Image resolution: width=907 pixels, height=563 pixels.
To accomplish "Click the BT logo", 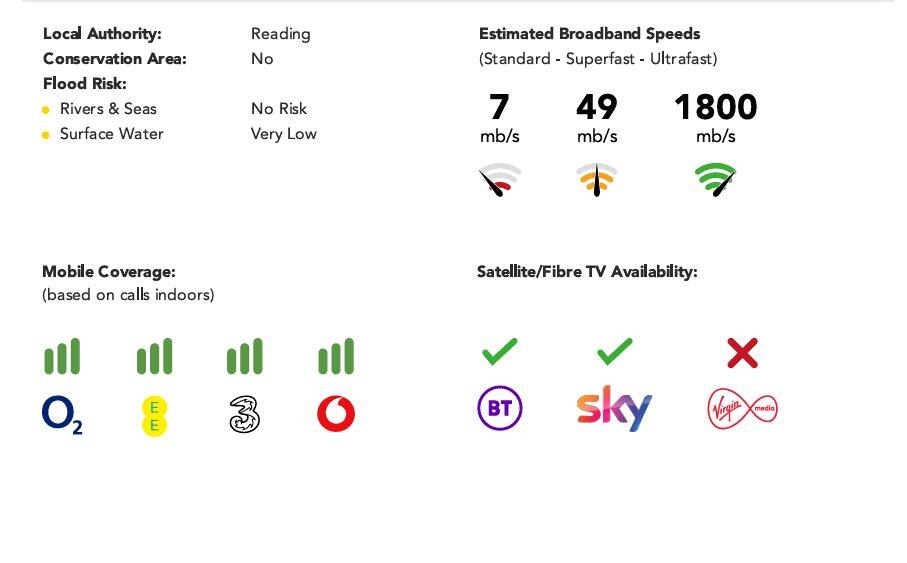I will tap(499, 409).
